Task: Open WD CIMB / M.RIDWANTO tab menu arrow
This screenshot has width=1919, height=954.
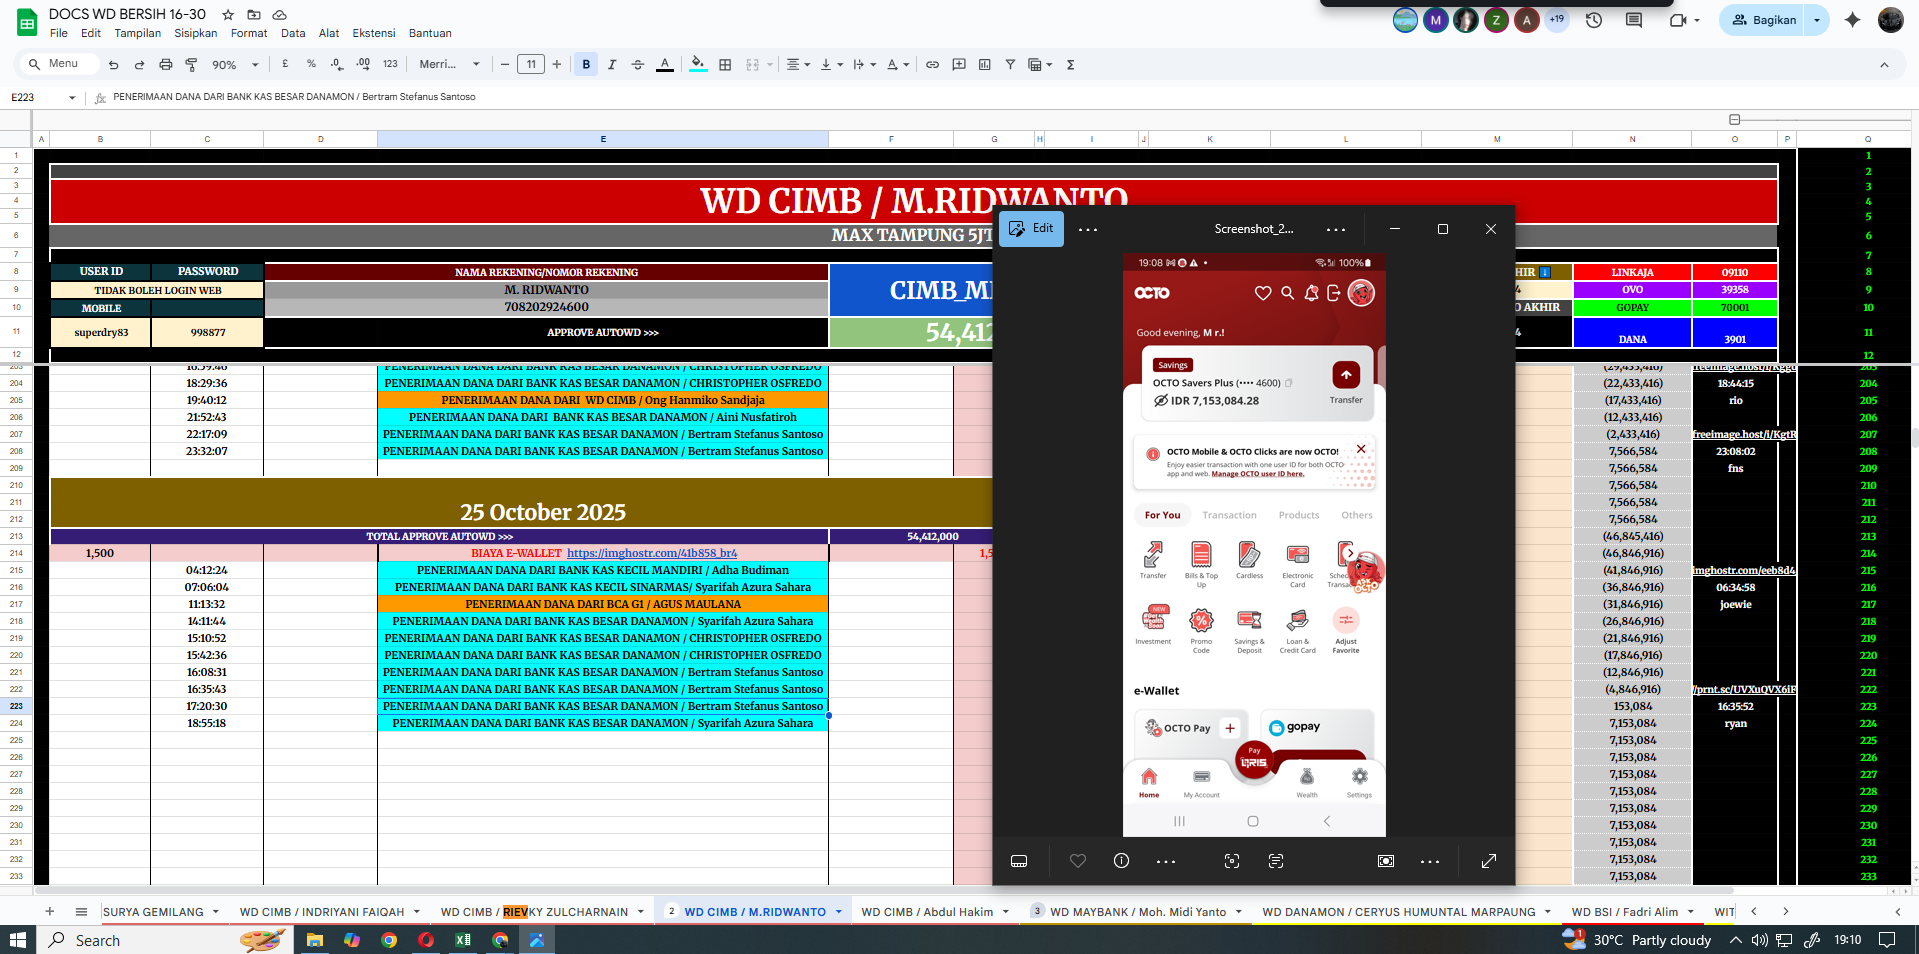Action: tap(839, 912)
